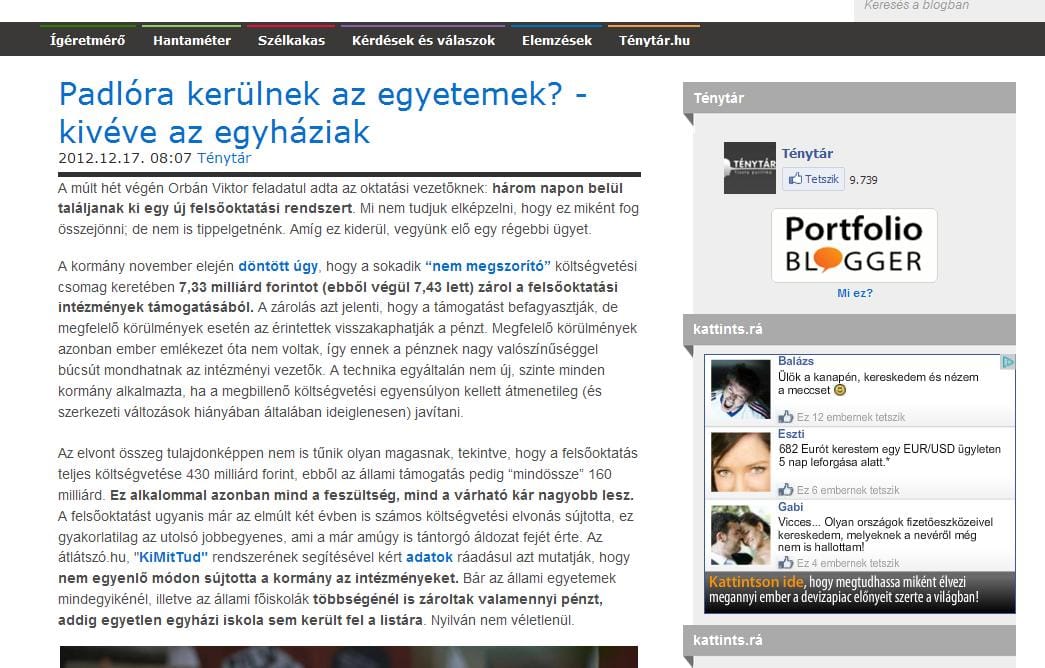The width and height of the screenshot is (1045, 668).
Task: Like the page with the Tetszik button
Action: (x=813, y=179)
